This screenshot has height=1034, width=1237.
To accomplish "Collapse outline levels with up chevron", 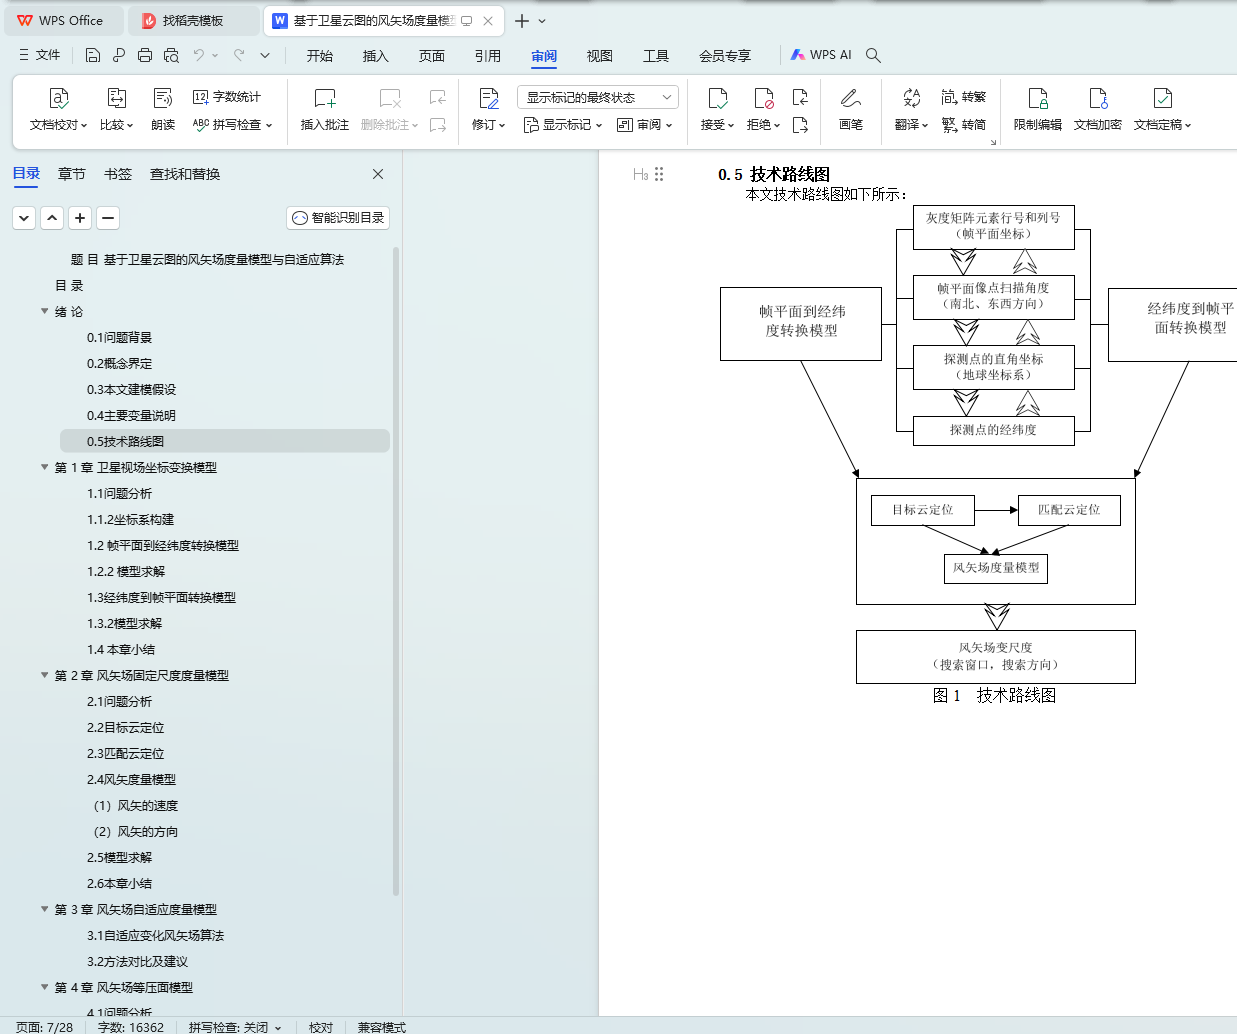I will (x=52, y=217).
